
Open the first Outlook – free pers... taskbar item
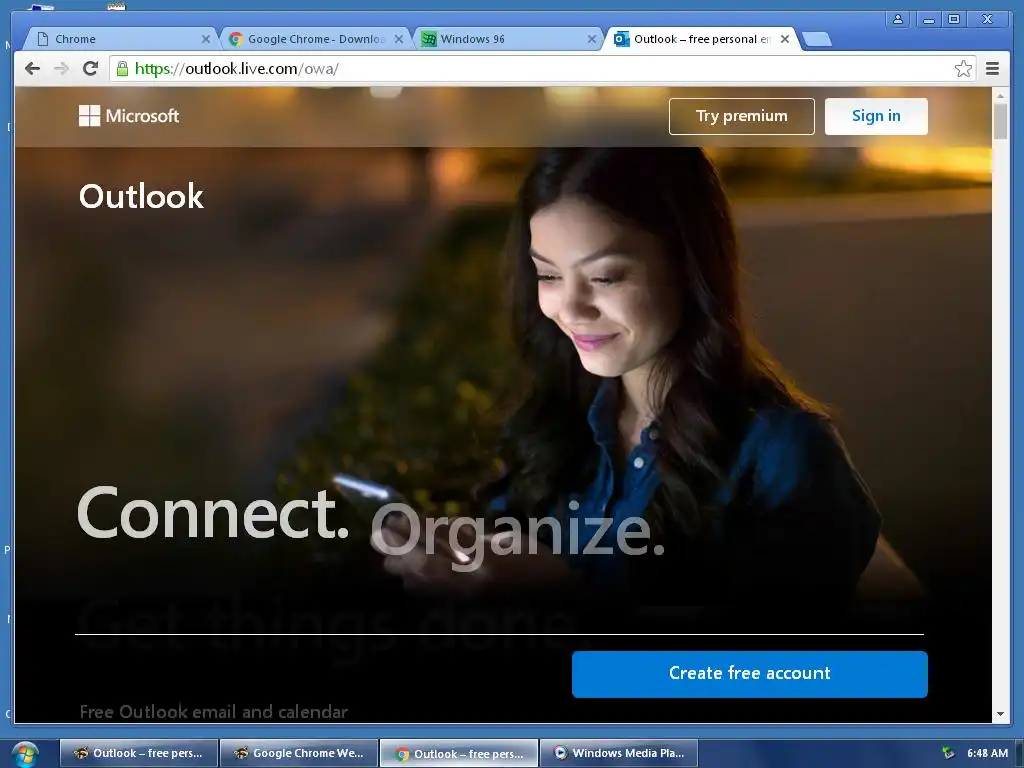tap(138, 753)
